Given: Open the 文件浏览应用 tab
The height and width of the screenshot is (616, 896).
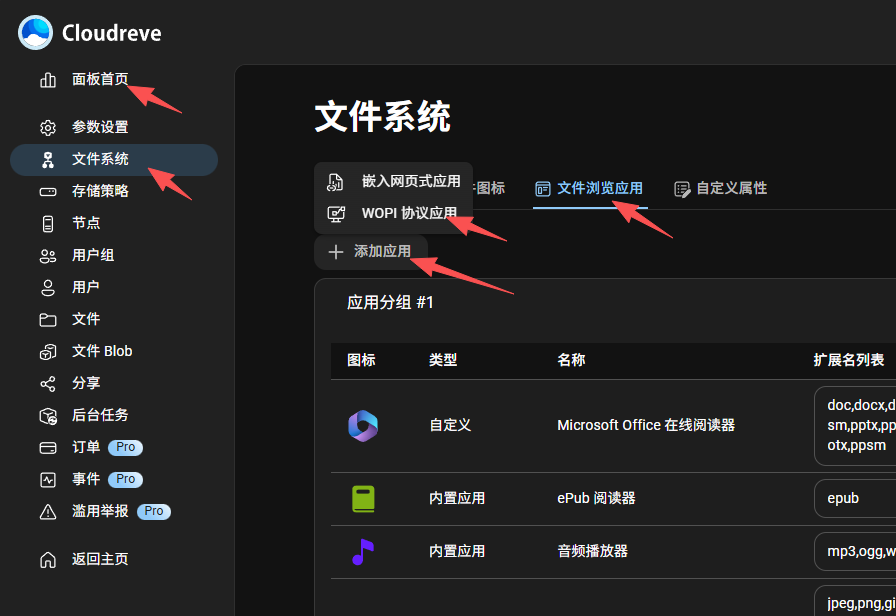Looking at the screenshot, I should [591, 188].
